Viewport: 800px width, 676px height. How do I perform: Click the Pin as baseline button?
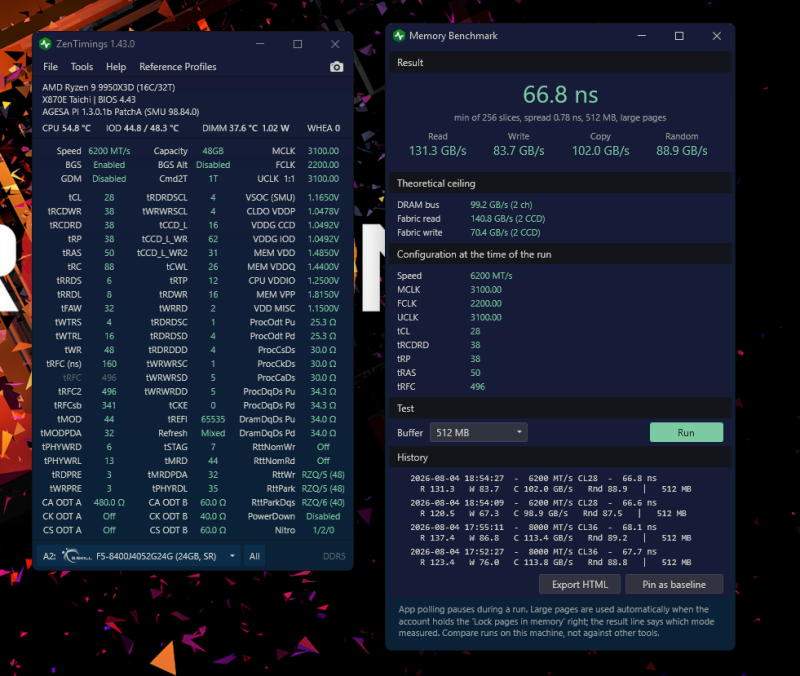tap(674, 584)
